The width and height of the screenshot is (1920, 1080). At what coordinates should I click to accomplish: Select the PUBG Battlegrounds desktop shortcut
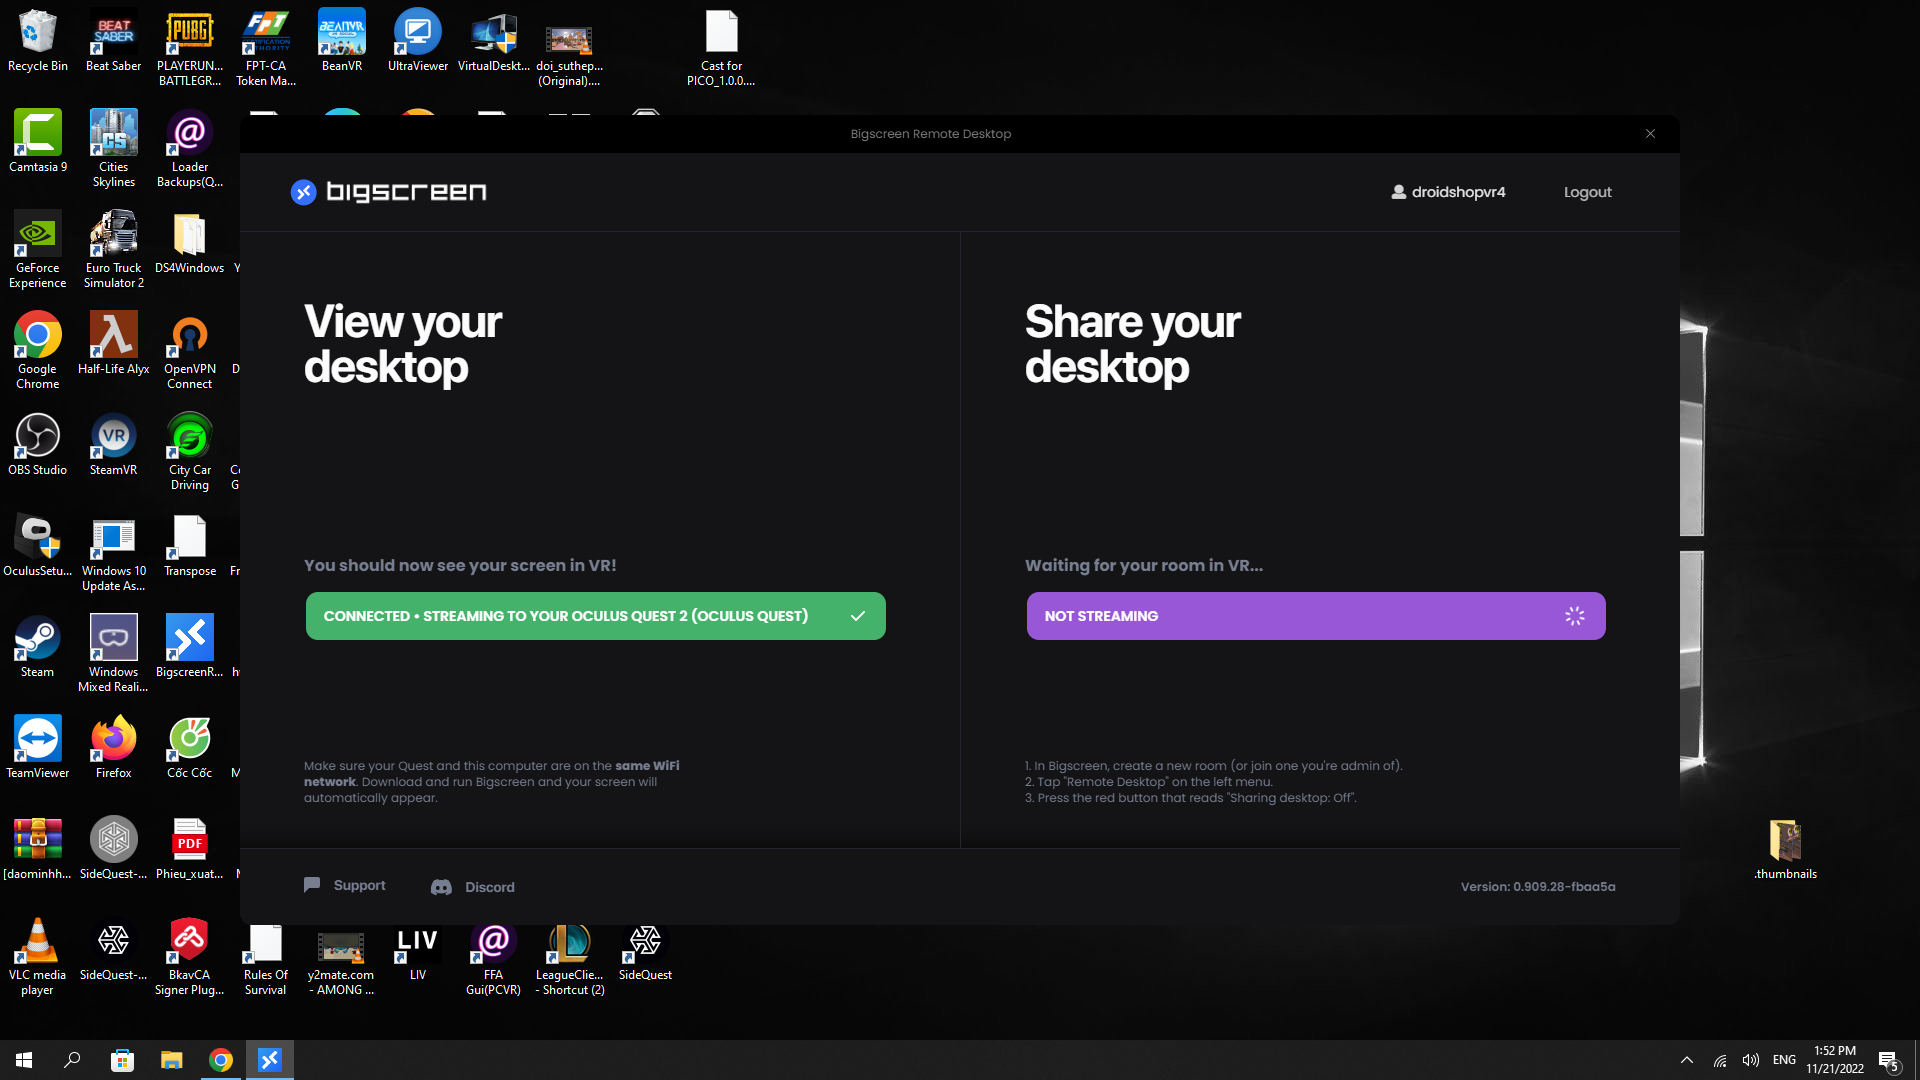tap(190, 49)
